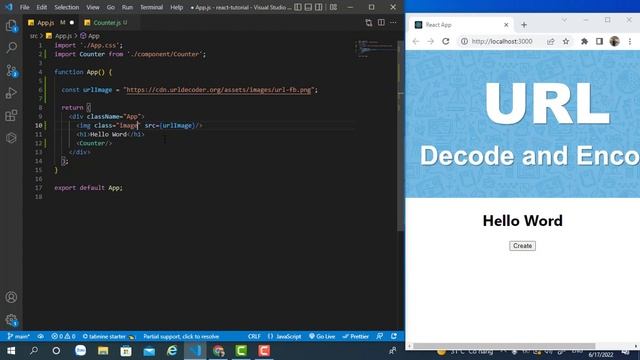Open the Help menu

pos(176,7)
